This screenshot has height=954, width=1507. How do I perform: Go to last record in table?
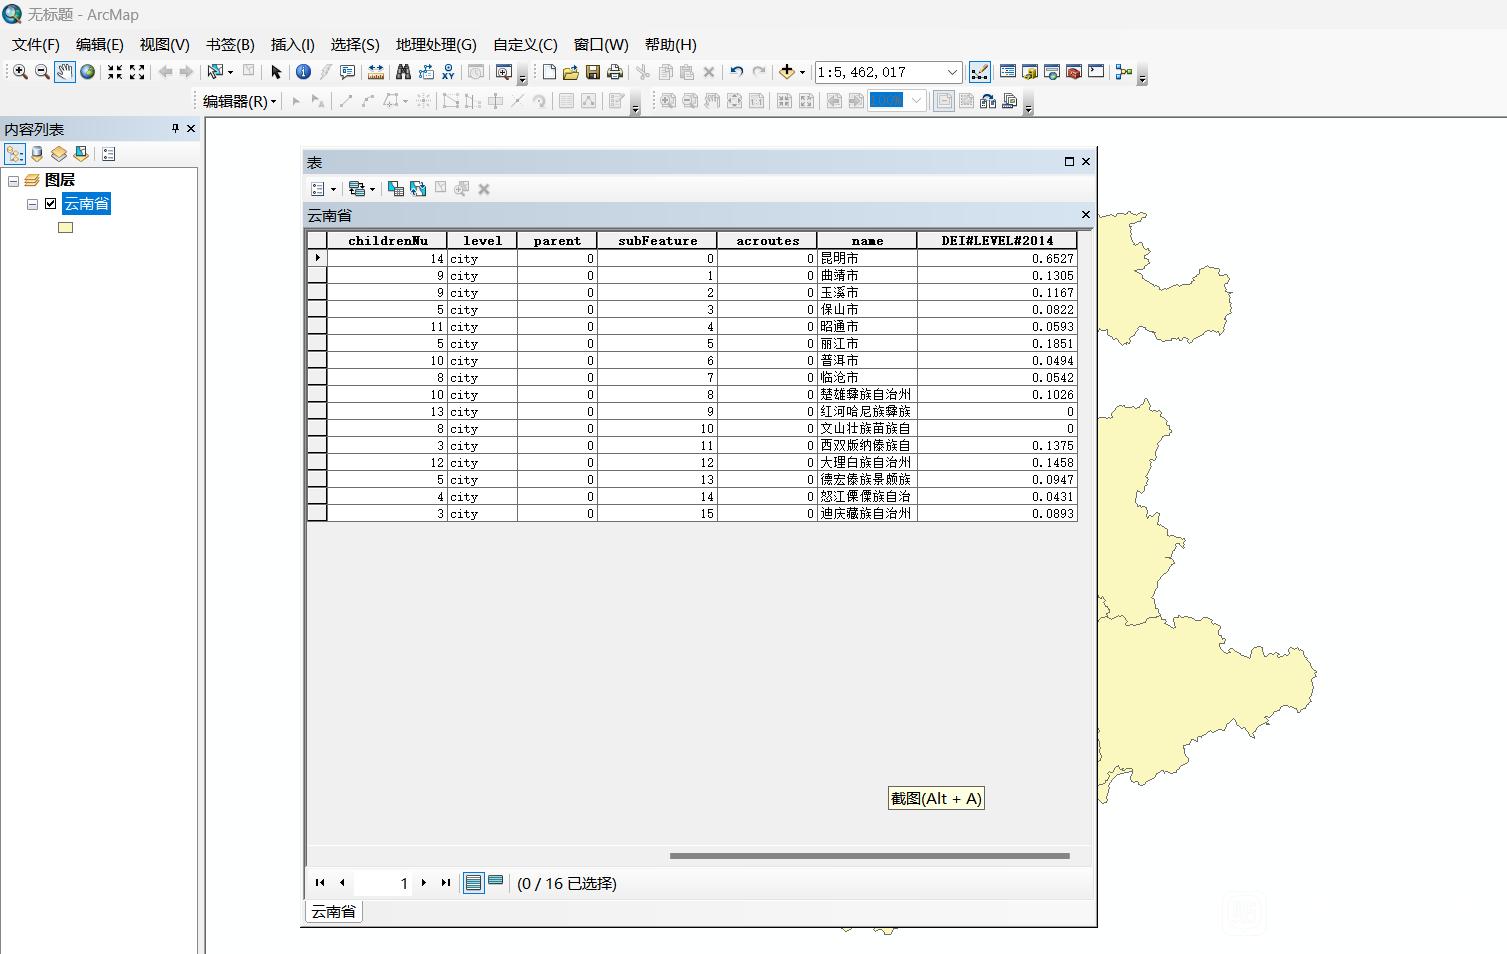[x=446, y=883]
